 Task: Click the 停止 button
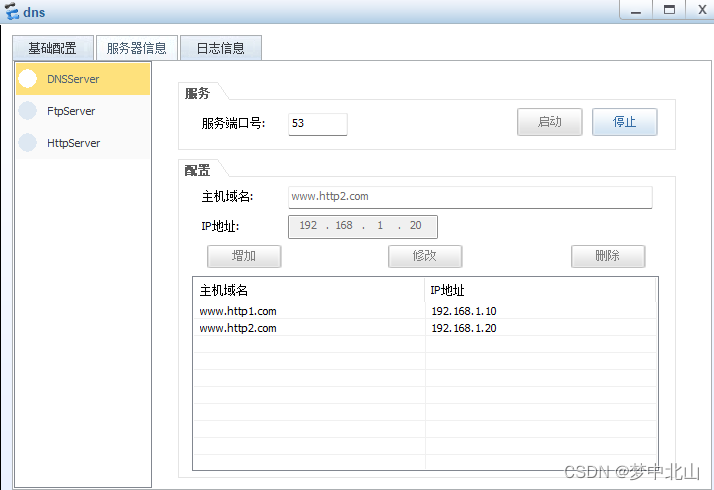click(x=624, y=122)
